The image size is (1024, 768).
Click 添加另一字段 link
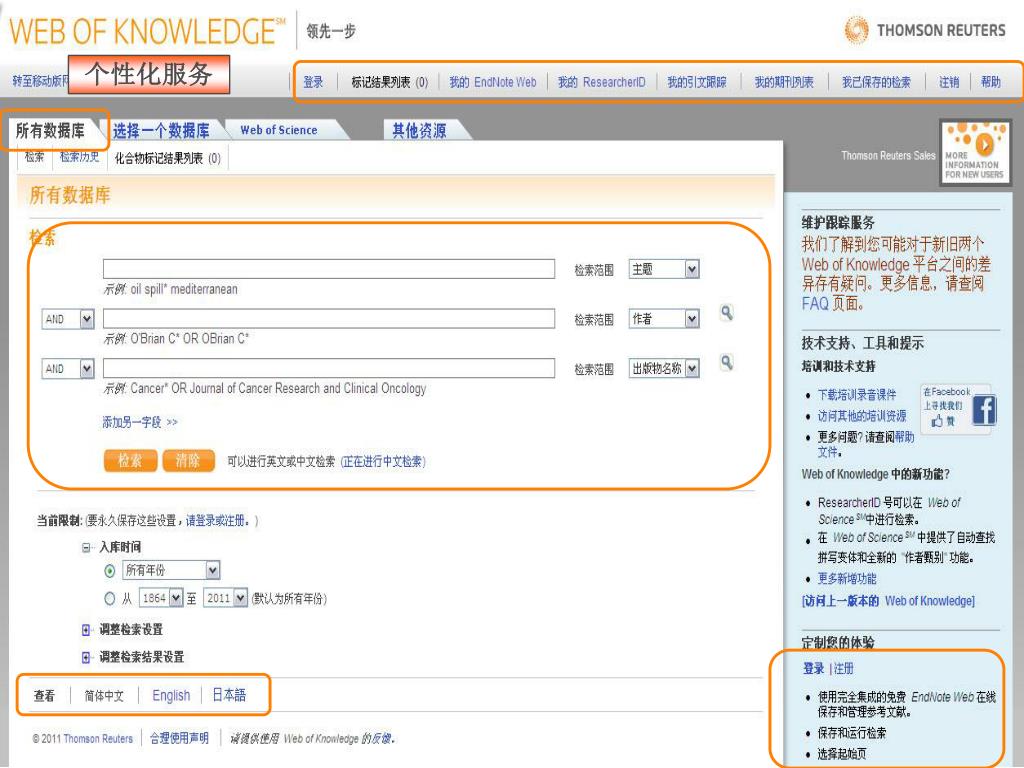coord(140,423)
